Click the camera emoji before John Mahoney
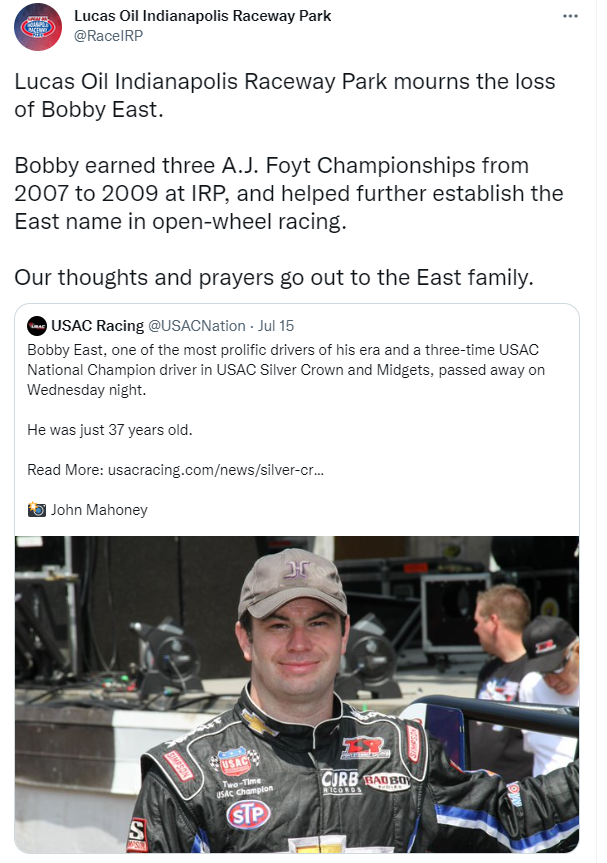Image resolution: width=607 pixels, height=863 pixels. (37, 510)
